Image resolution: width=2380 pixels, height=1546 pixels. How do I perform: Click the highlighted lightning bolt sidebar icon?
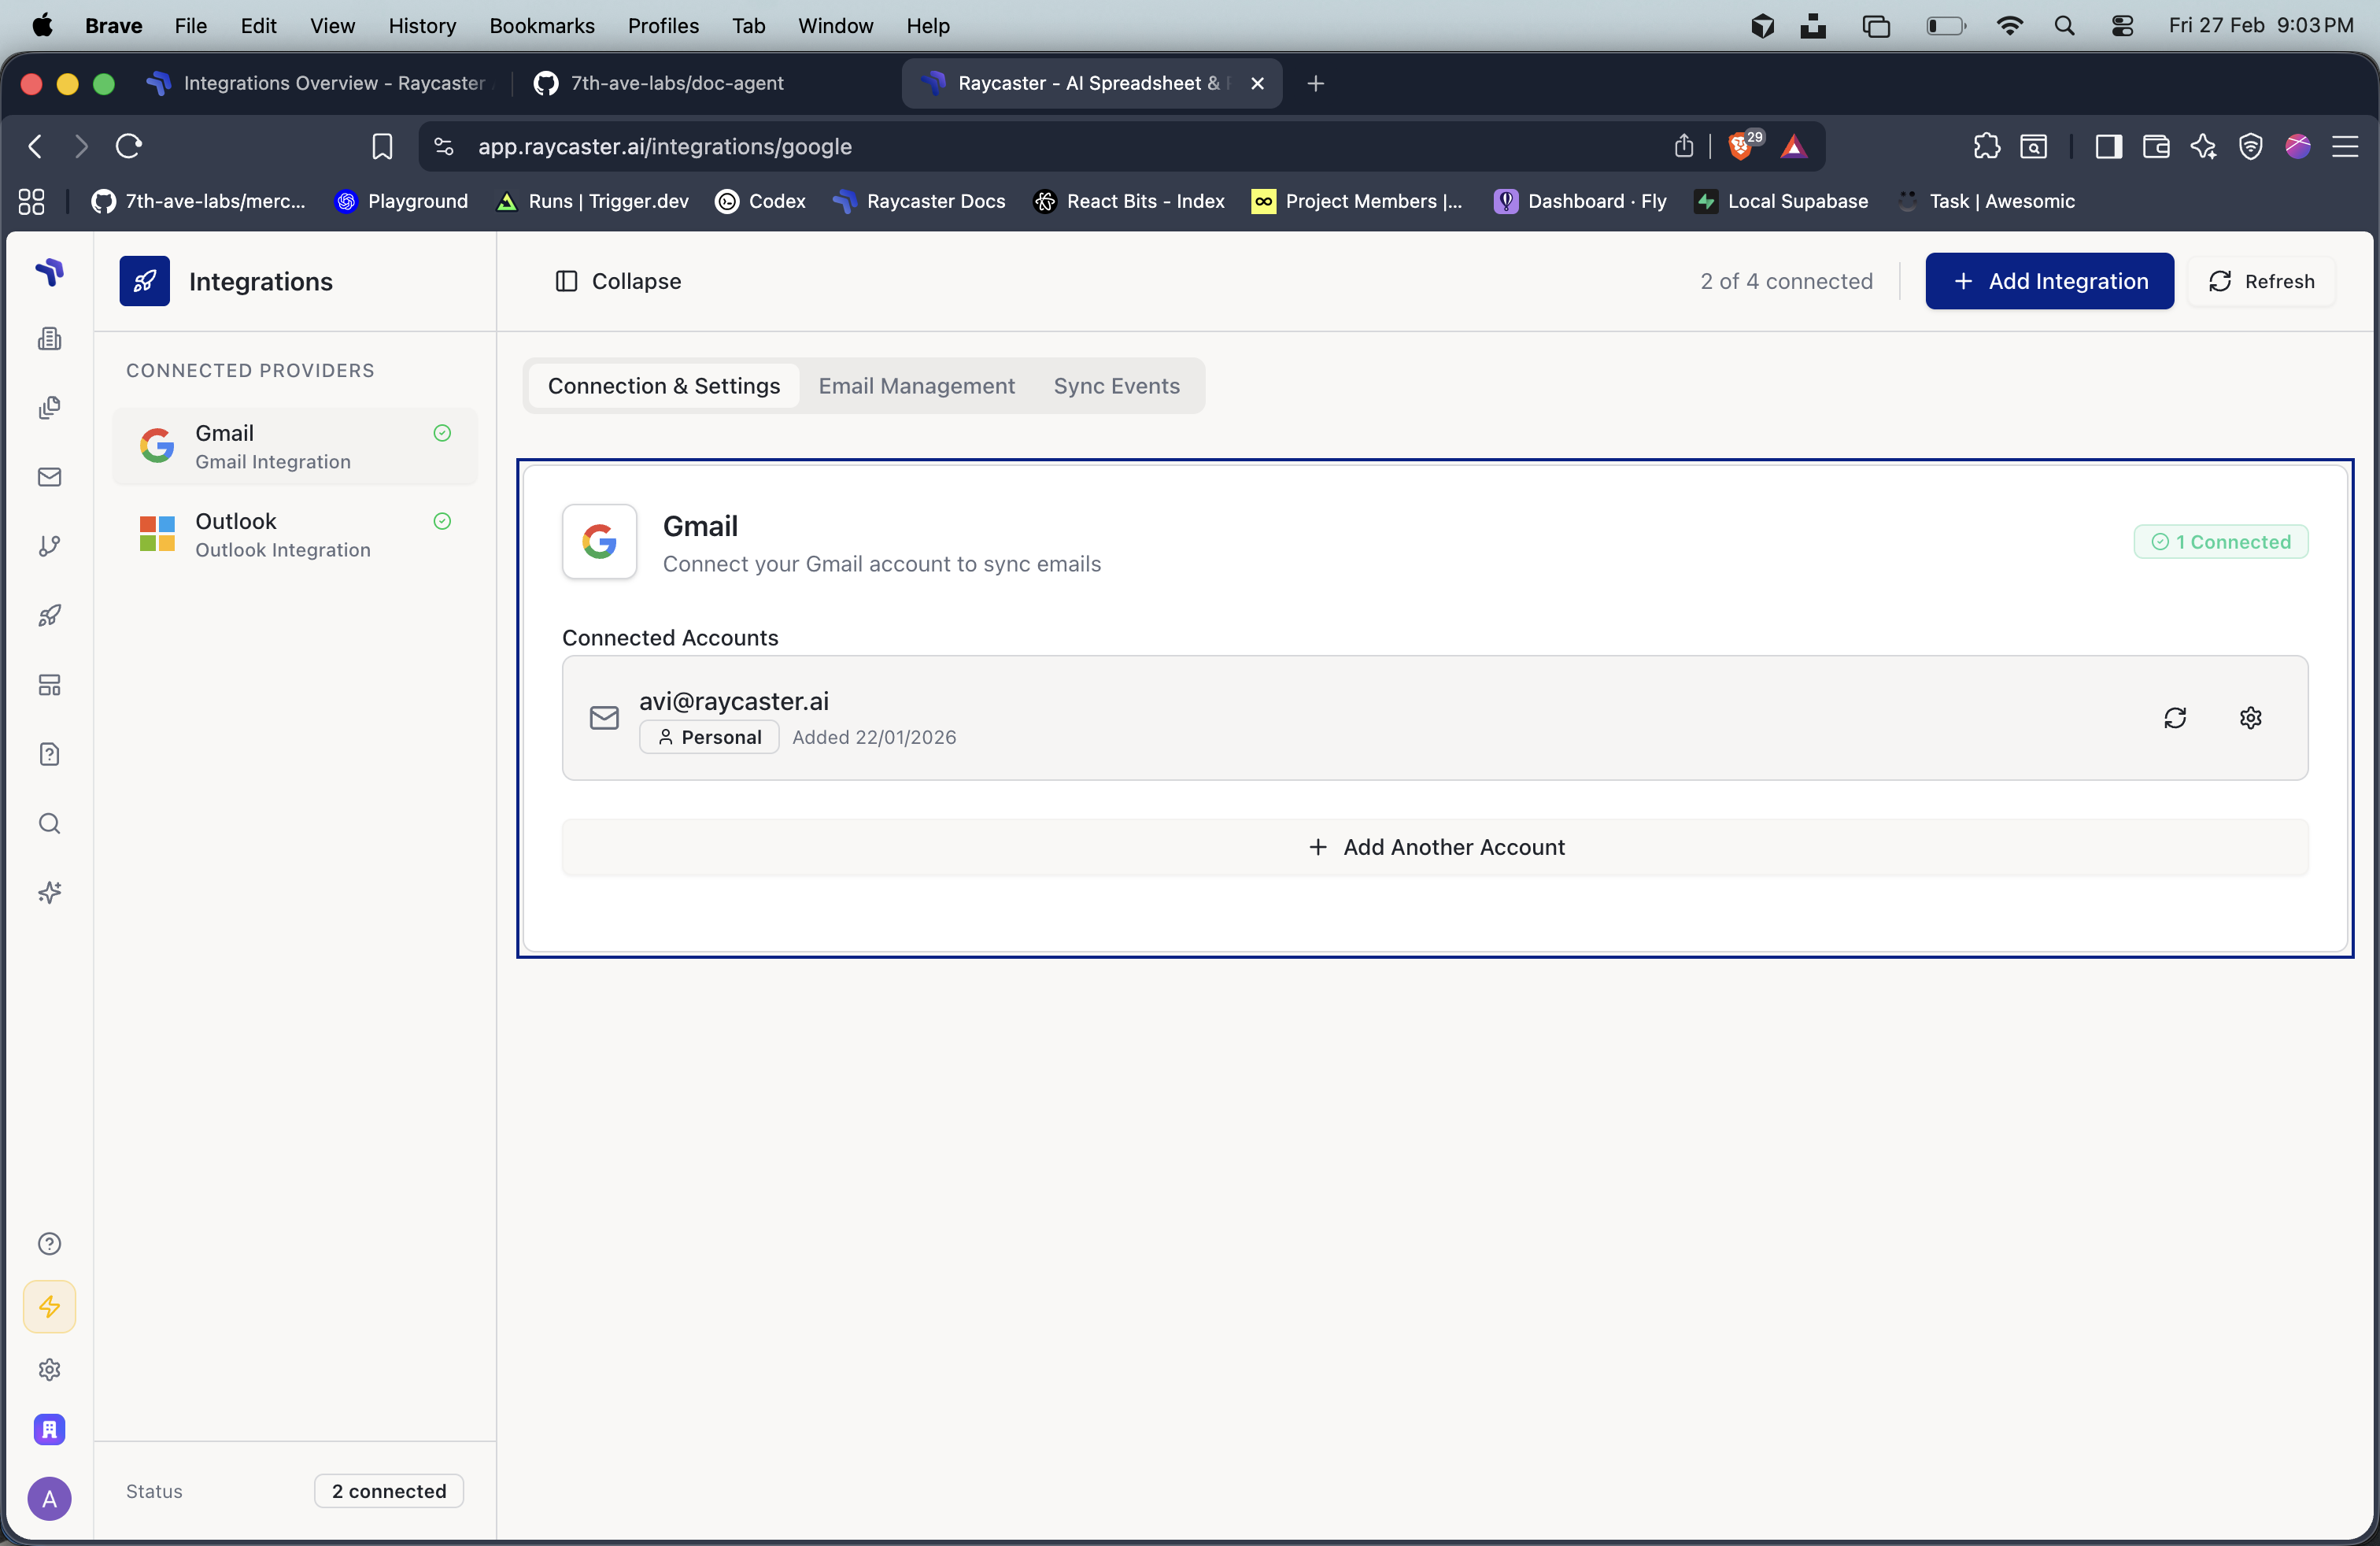[x=49, y=1306]
